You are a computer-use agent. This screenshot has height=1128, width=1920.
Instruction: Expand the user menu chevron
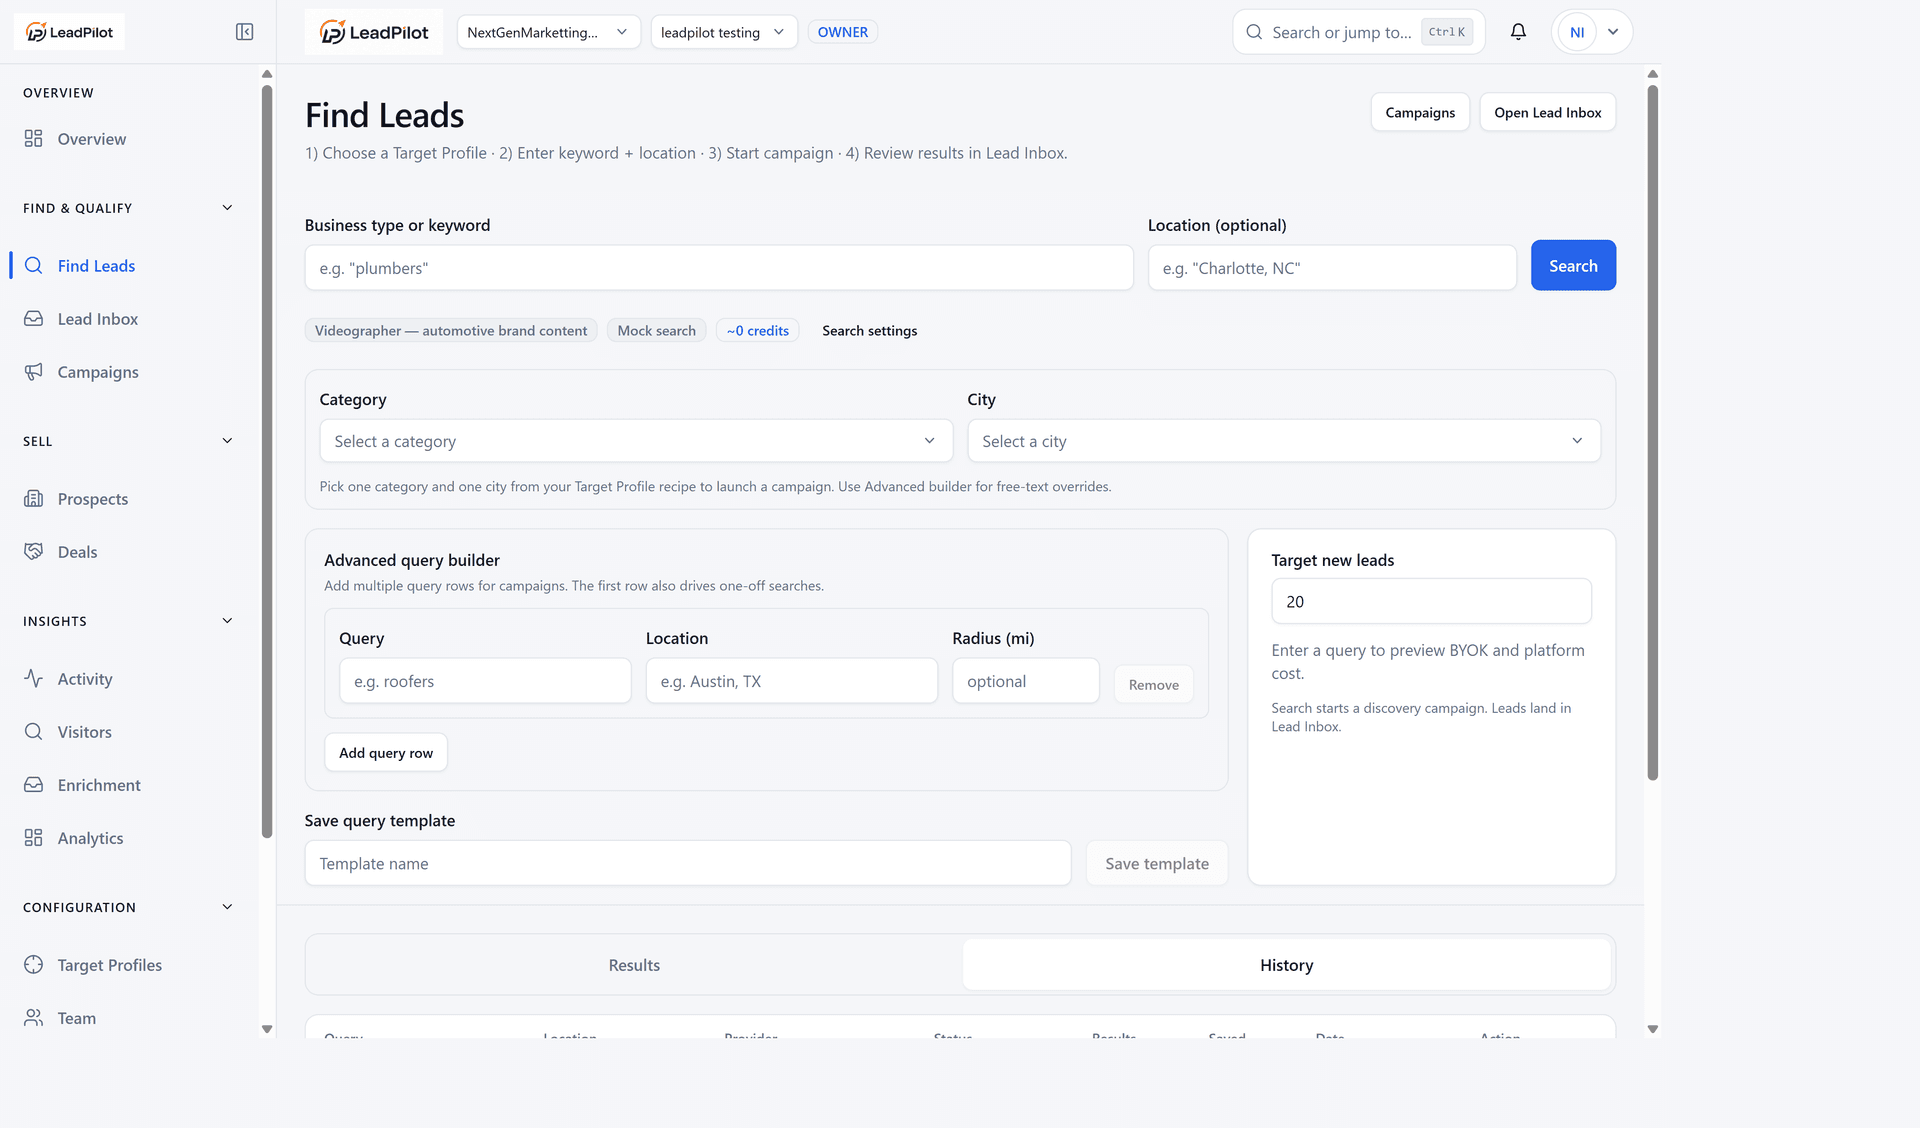coord(1613,32)
